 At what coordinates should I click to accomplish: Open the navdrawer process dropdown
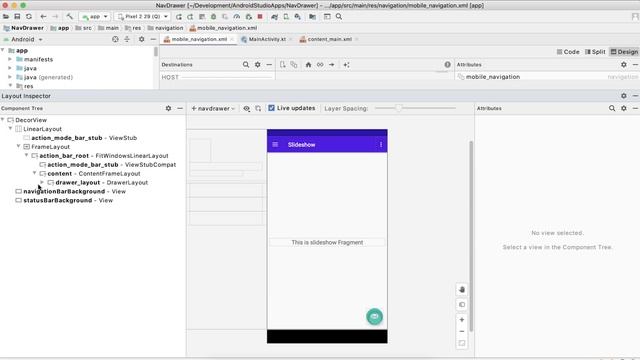coord(213,108)
